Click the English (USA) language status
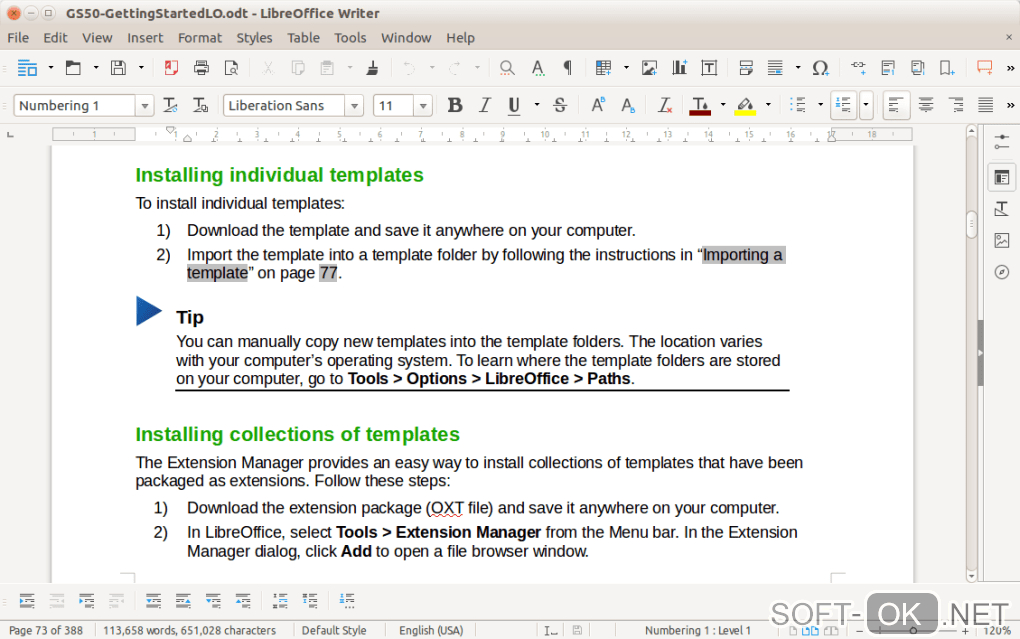 (x=431, y=630)
